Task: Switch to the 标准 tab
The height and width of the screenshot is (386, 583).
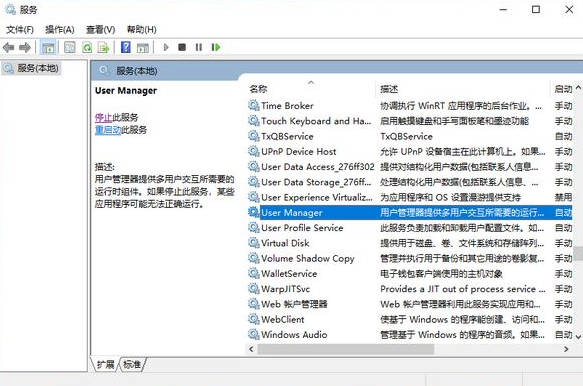Action: pos(132,364)
